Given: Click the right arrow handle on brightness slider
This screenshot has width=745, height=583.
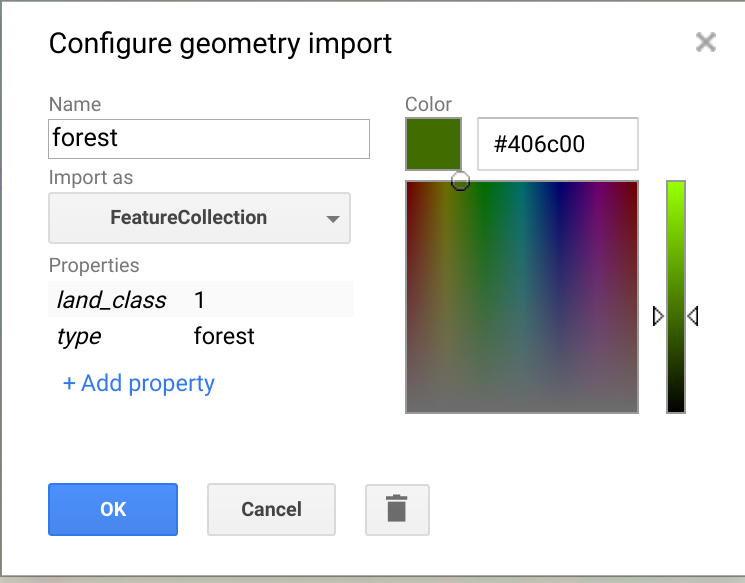Looking at the screenshot, I should 692,316.
